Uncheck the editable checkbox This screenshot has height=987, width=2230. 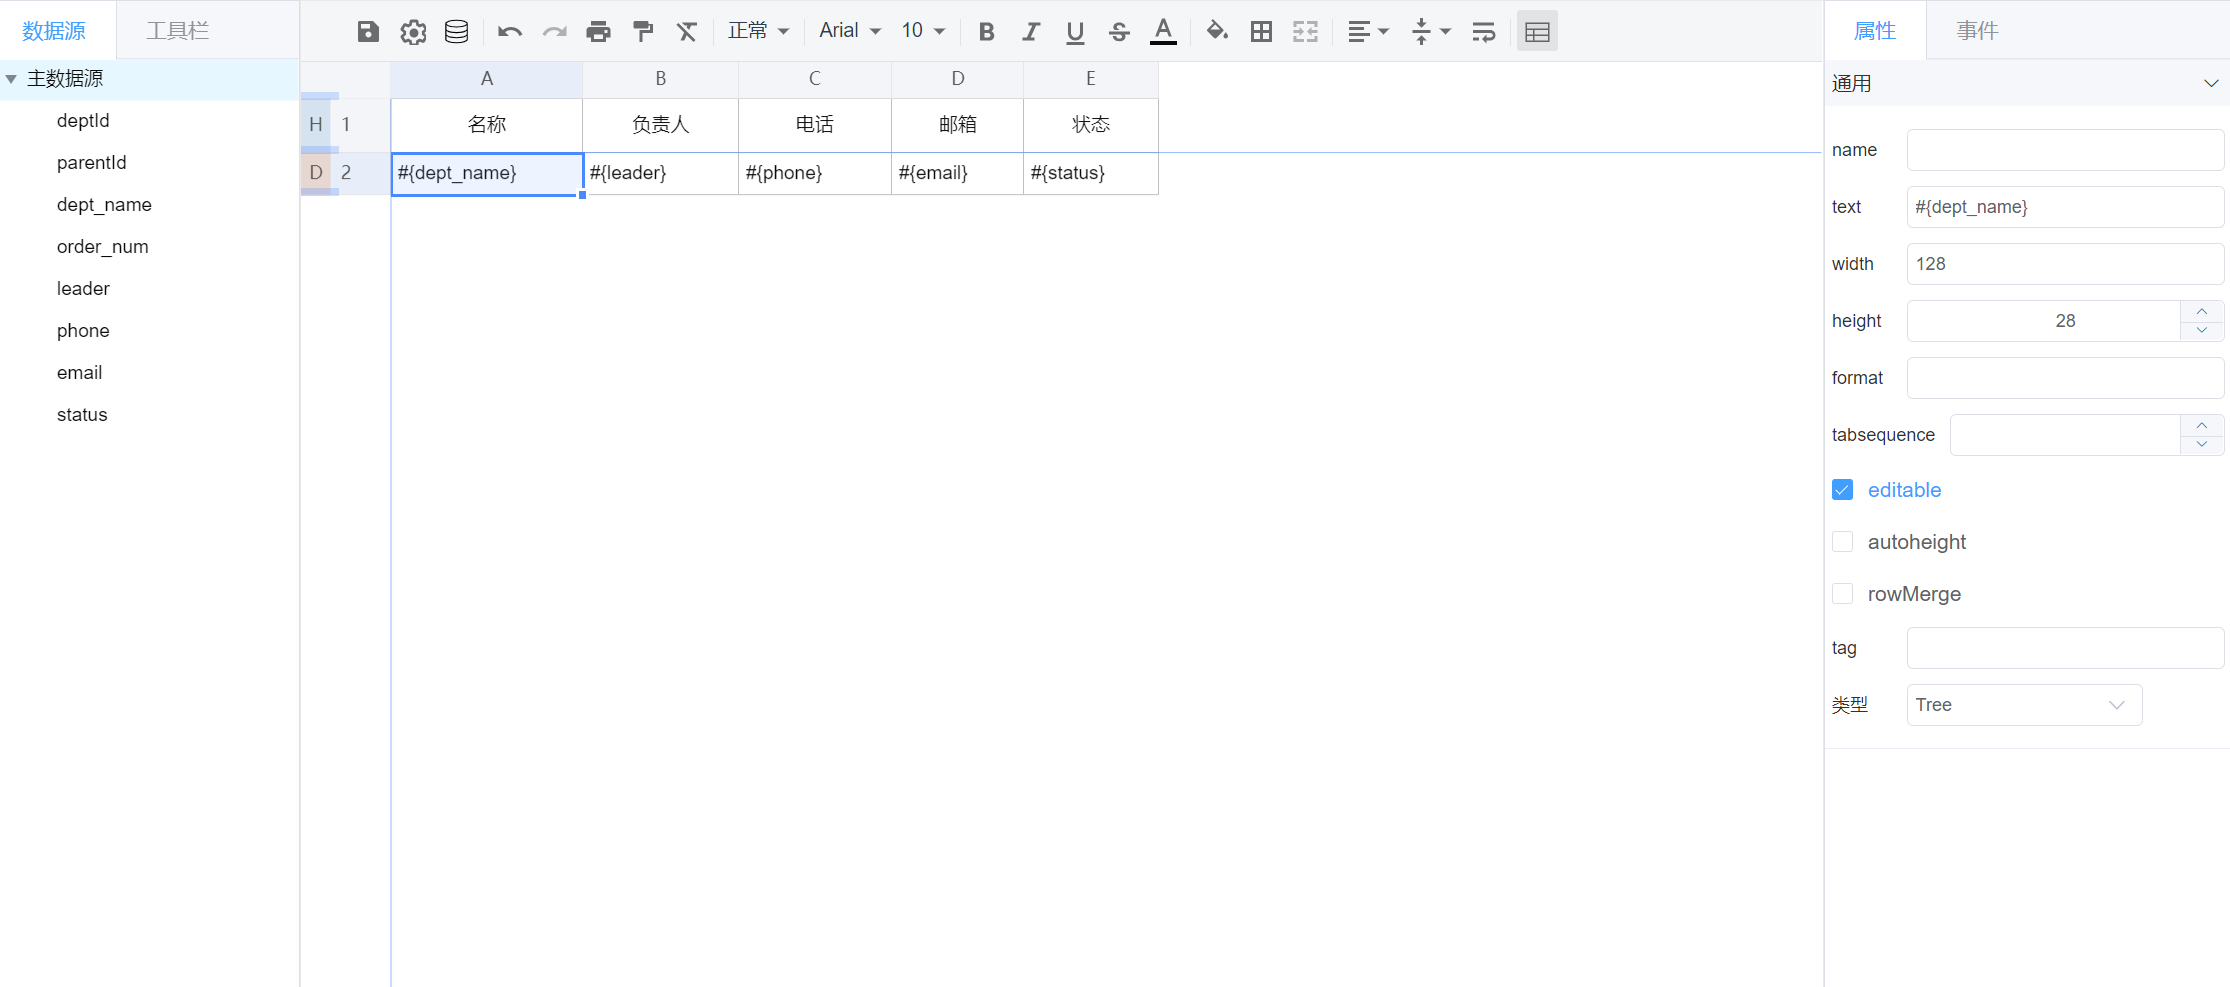pyautogui.click(x=1843, y=490)
